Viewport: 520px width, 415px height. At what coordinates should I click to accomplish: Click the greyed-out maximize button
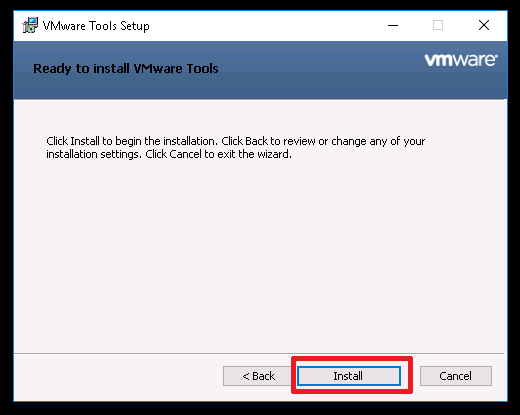[438, 25]
